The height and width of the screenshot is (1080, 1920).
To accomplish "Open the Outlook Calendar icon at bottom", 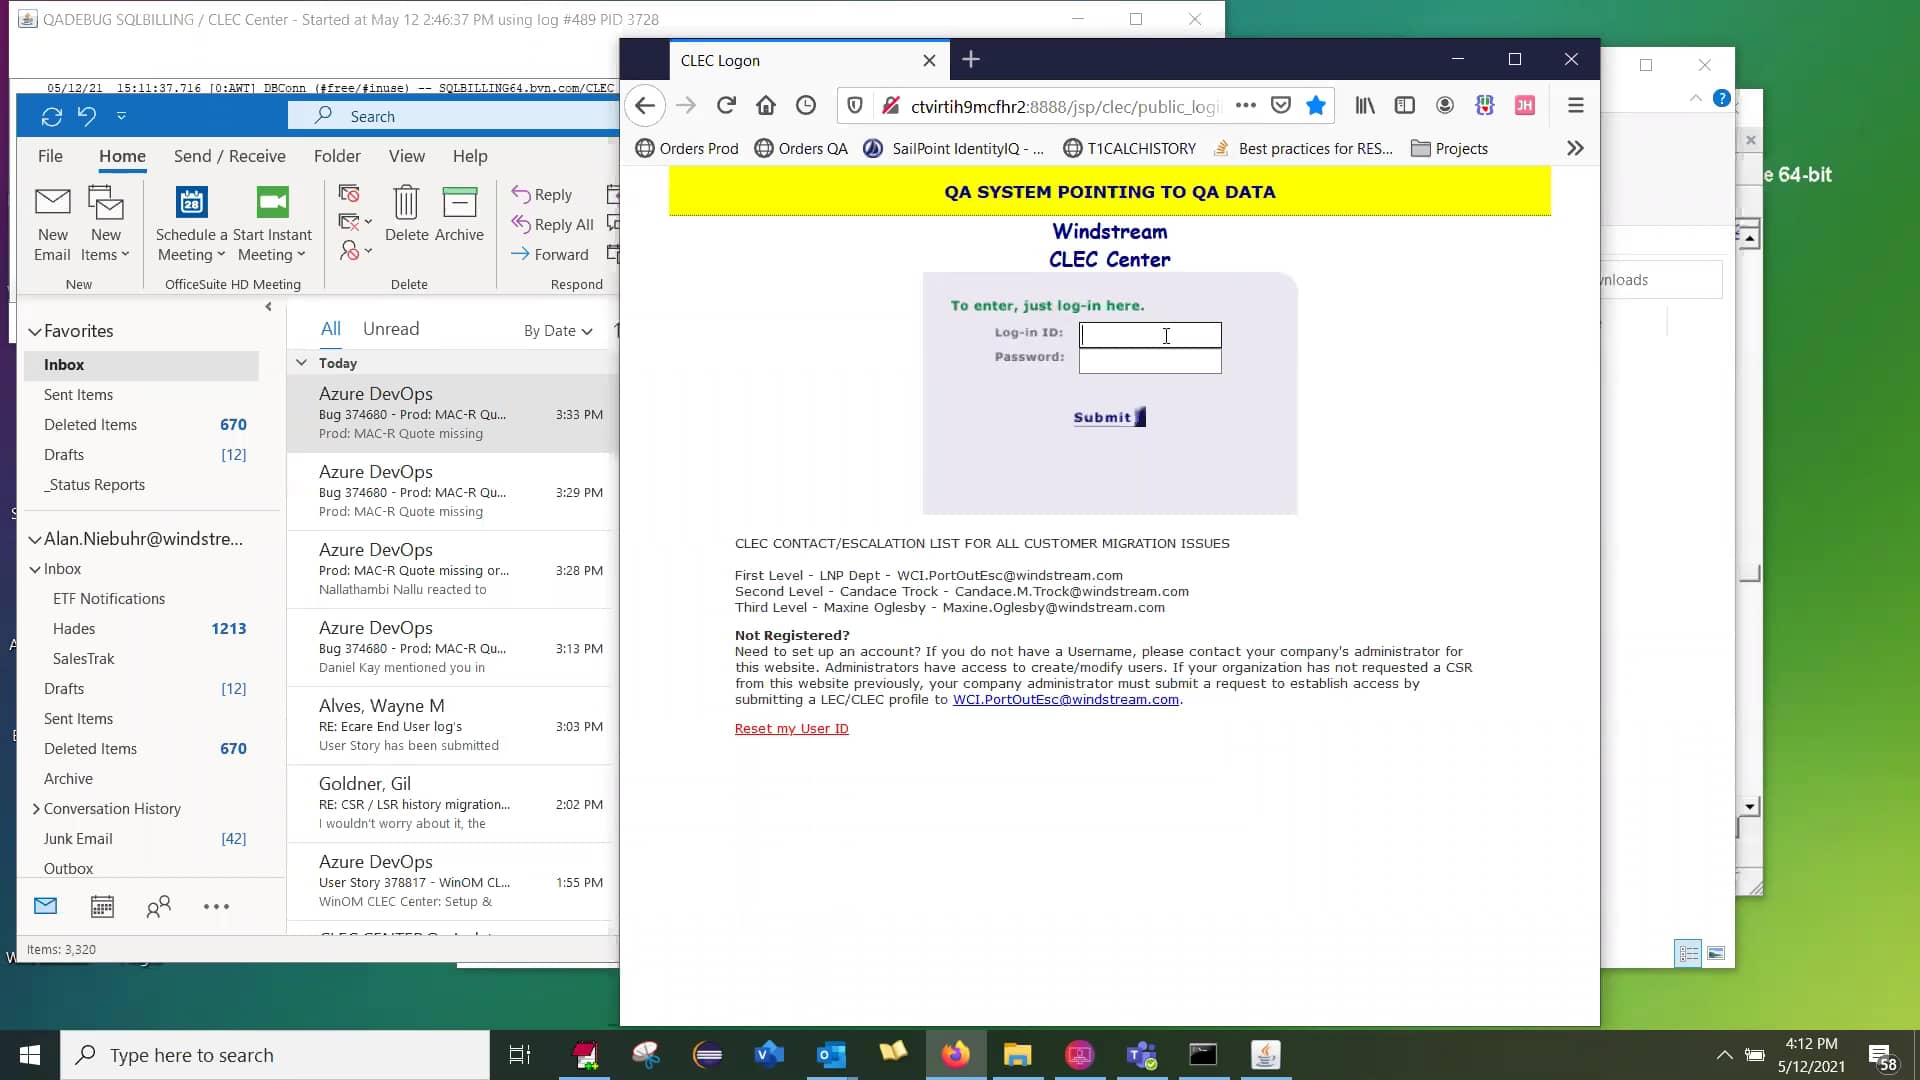I will (x=101, y=906).
